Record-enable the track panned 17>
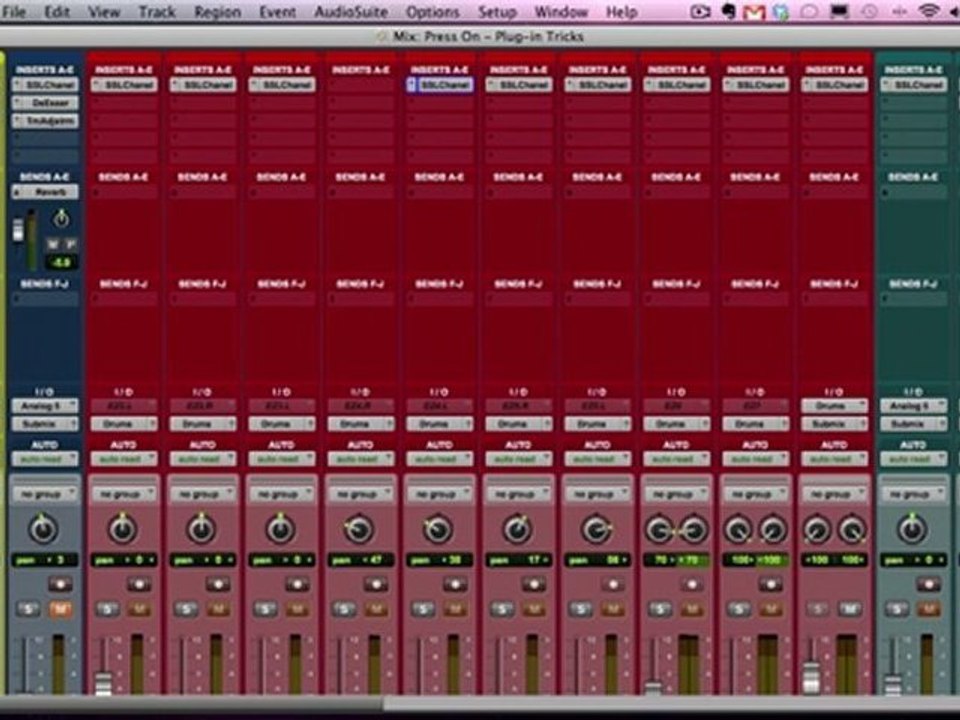 [x=533, y=584]
